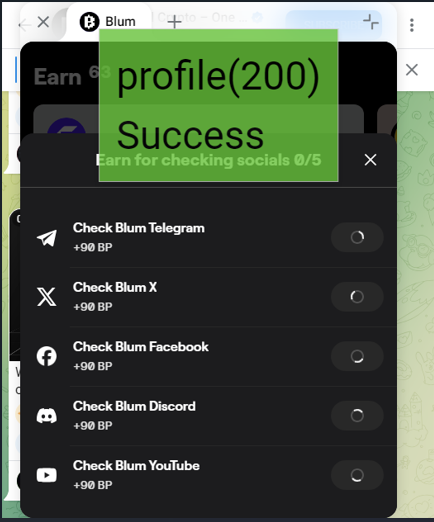Click the Blum tab title
This screenshot has height=522, width=434.
(x=120, y=22)
